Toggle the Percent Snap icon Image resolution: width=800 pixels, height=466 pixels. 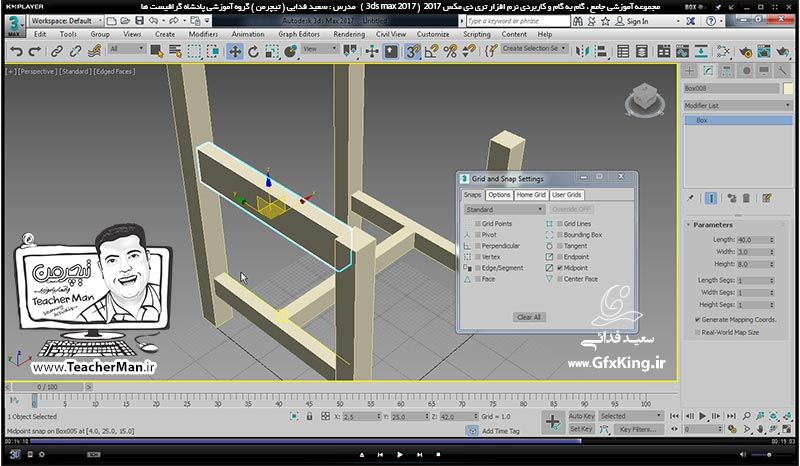click(450, 51)
